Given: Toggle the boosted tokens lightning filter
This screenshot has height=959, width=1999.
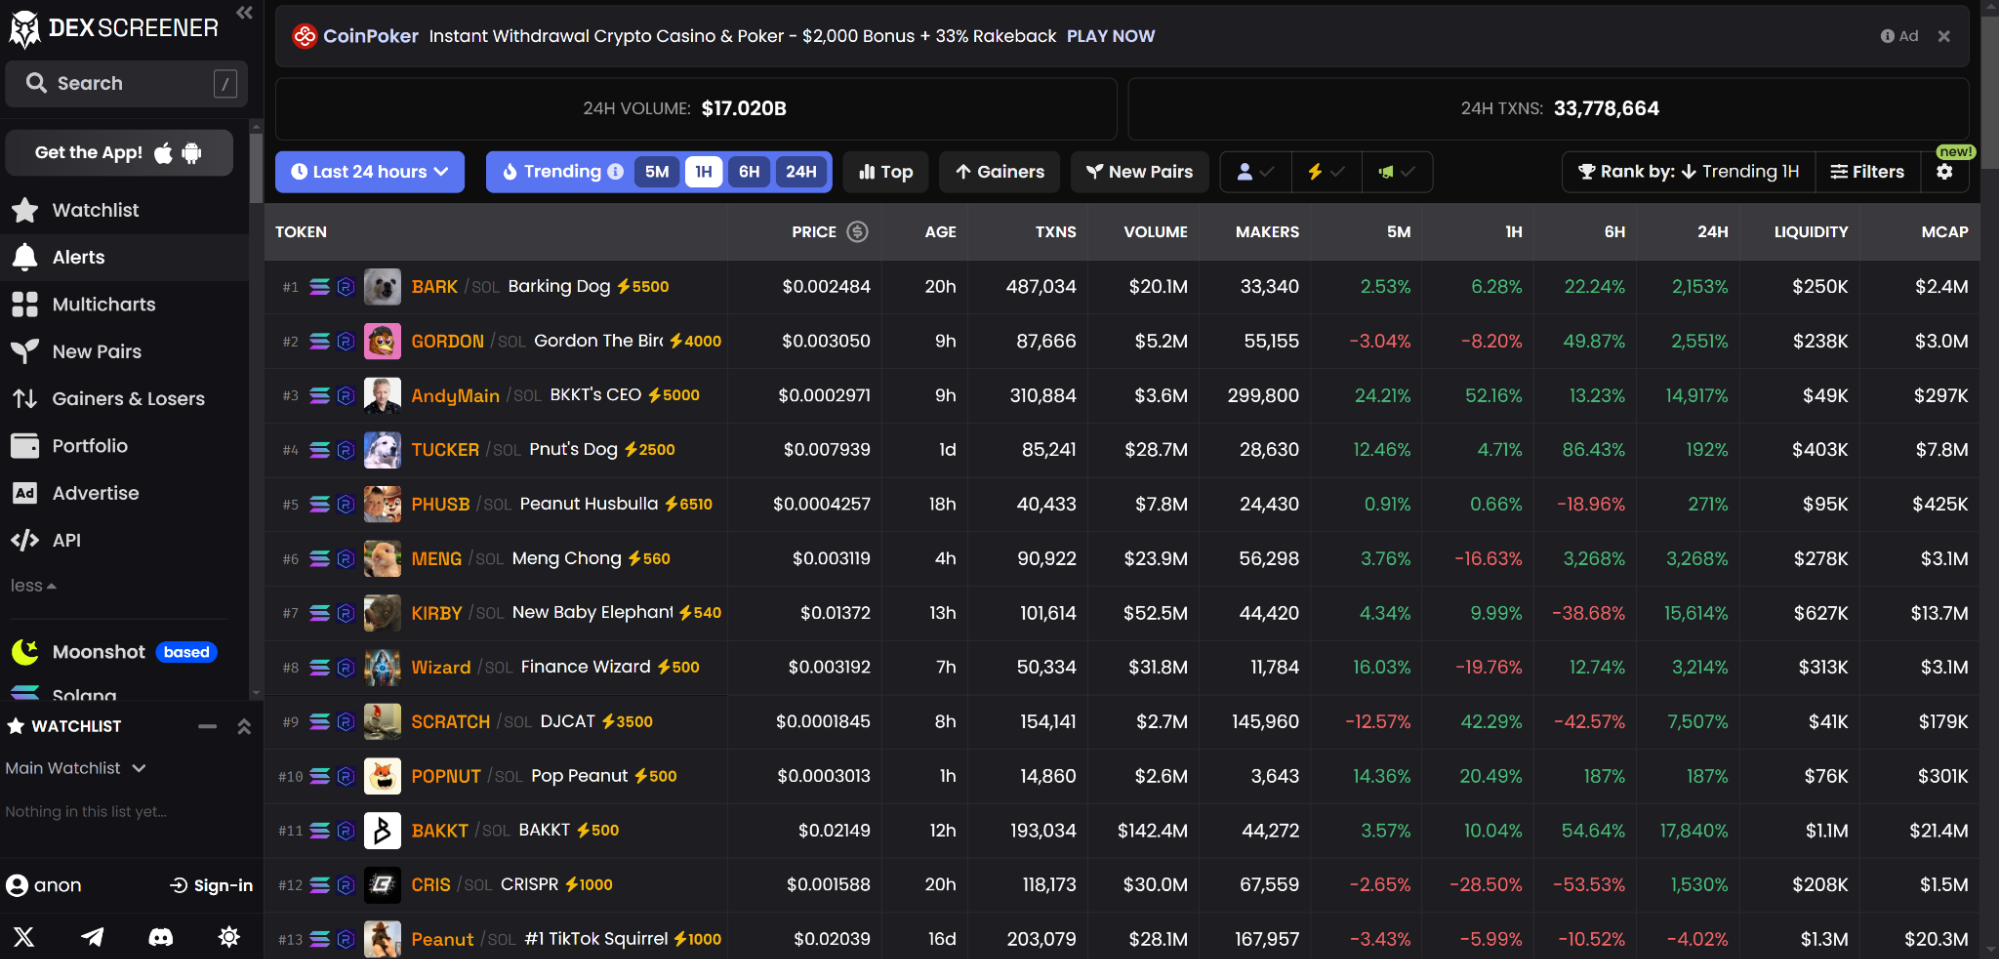Looking at the screenshot, I should click(1326, 172).
